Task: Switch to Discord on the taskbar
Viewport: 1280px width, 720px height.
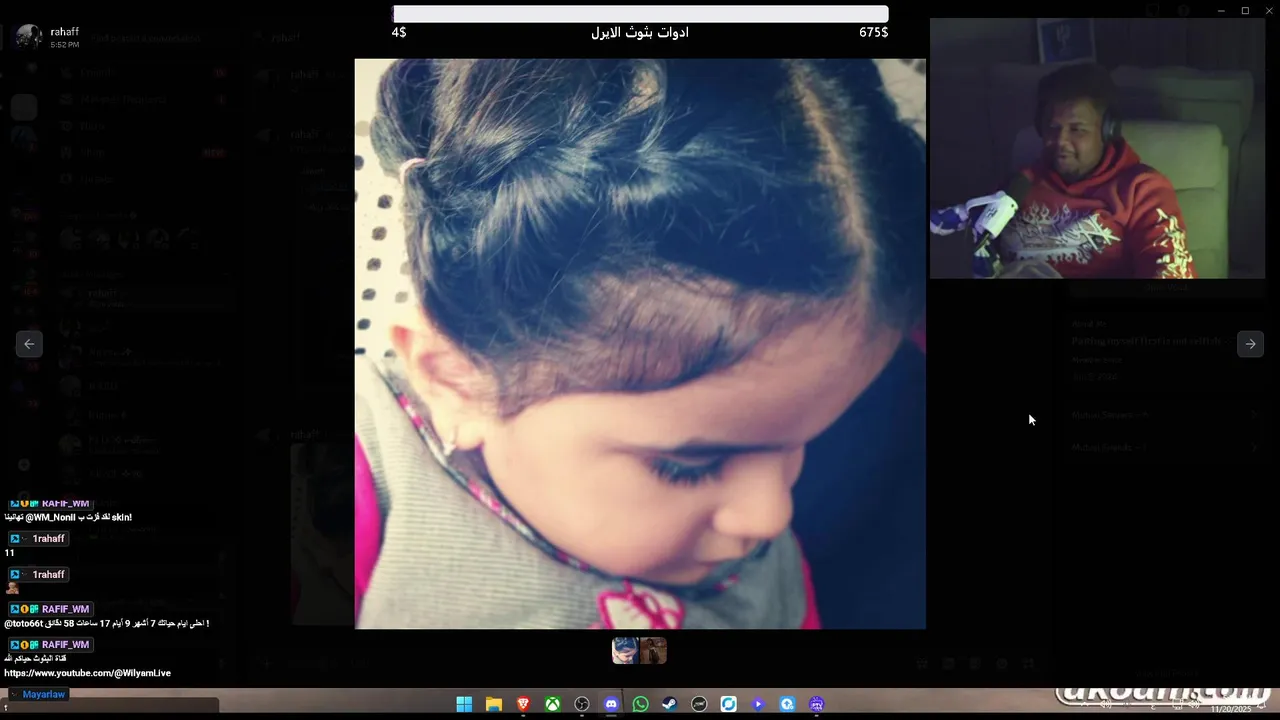Action: (x=611, y=704)
